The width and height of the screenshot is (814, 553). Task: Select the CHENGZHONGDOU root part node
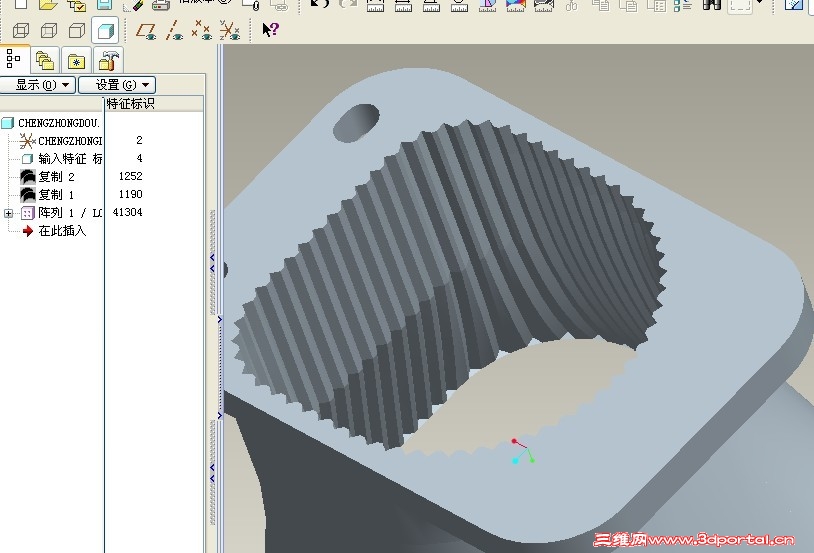click(51, 123)
